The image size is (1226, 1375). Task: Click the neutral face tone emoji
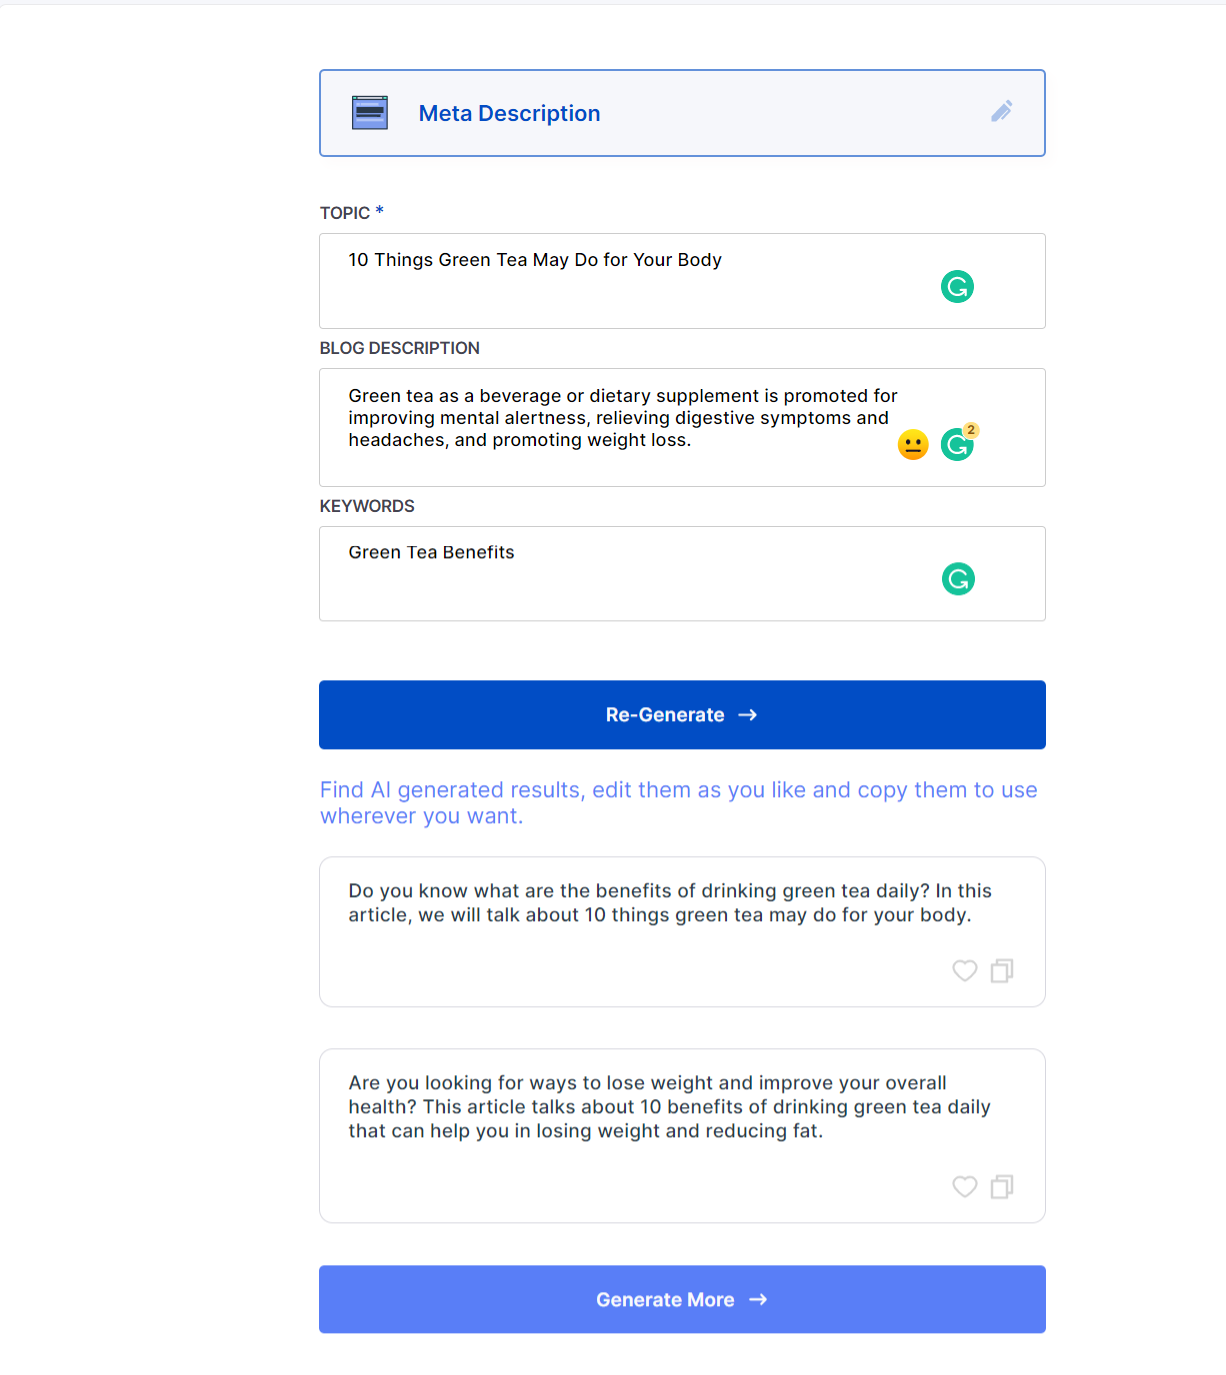click(913, 445)
